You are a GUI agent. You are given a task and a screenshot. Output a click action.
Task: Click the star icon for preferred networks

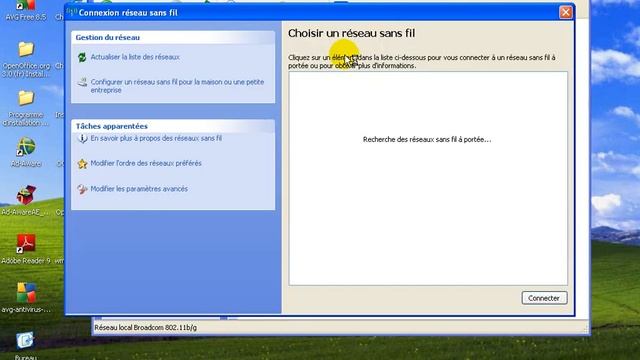(x=82, y=164)
